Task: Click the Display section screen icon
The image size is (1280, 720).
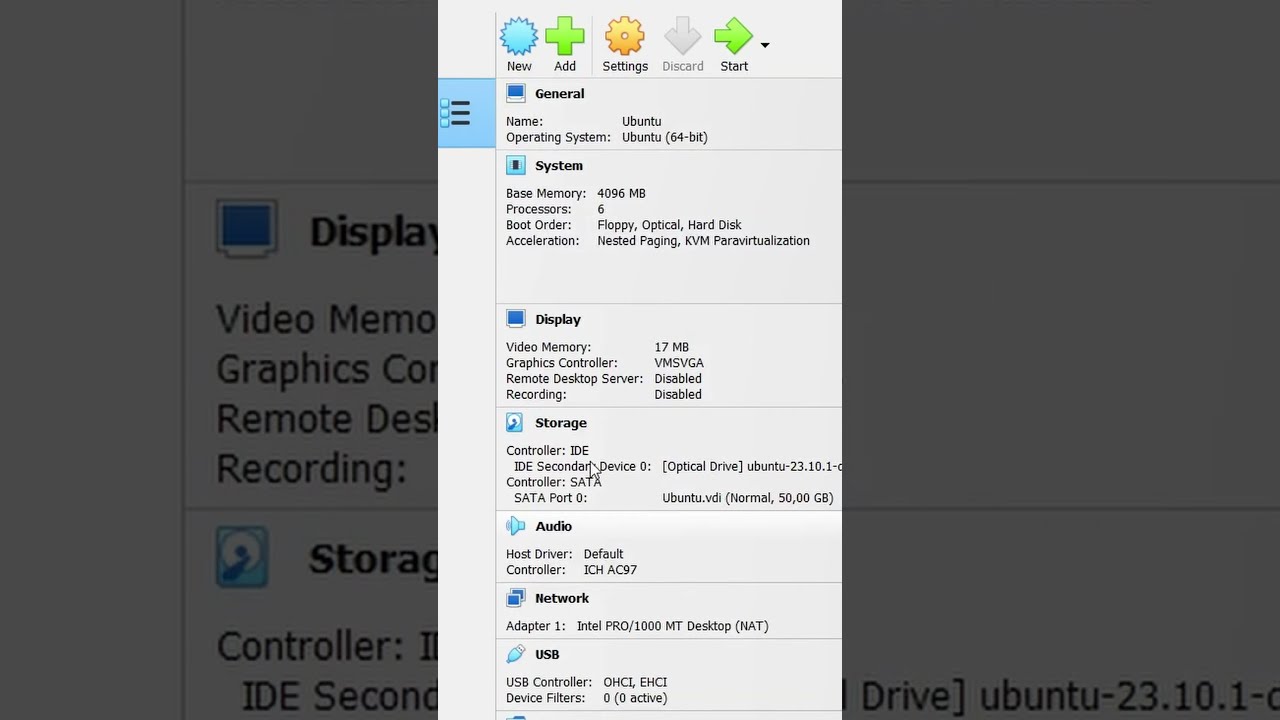Action: (x=516, y=319)
